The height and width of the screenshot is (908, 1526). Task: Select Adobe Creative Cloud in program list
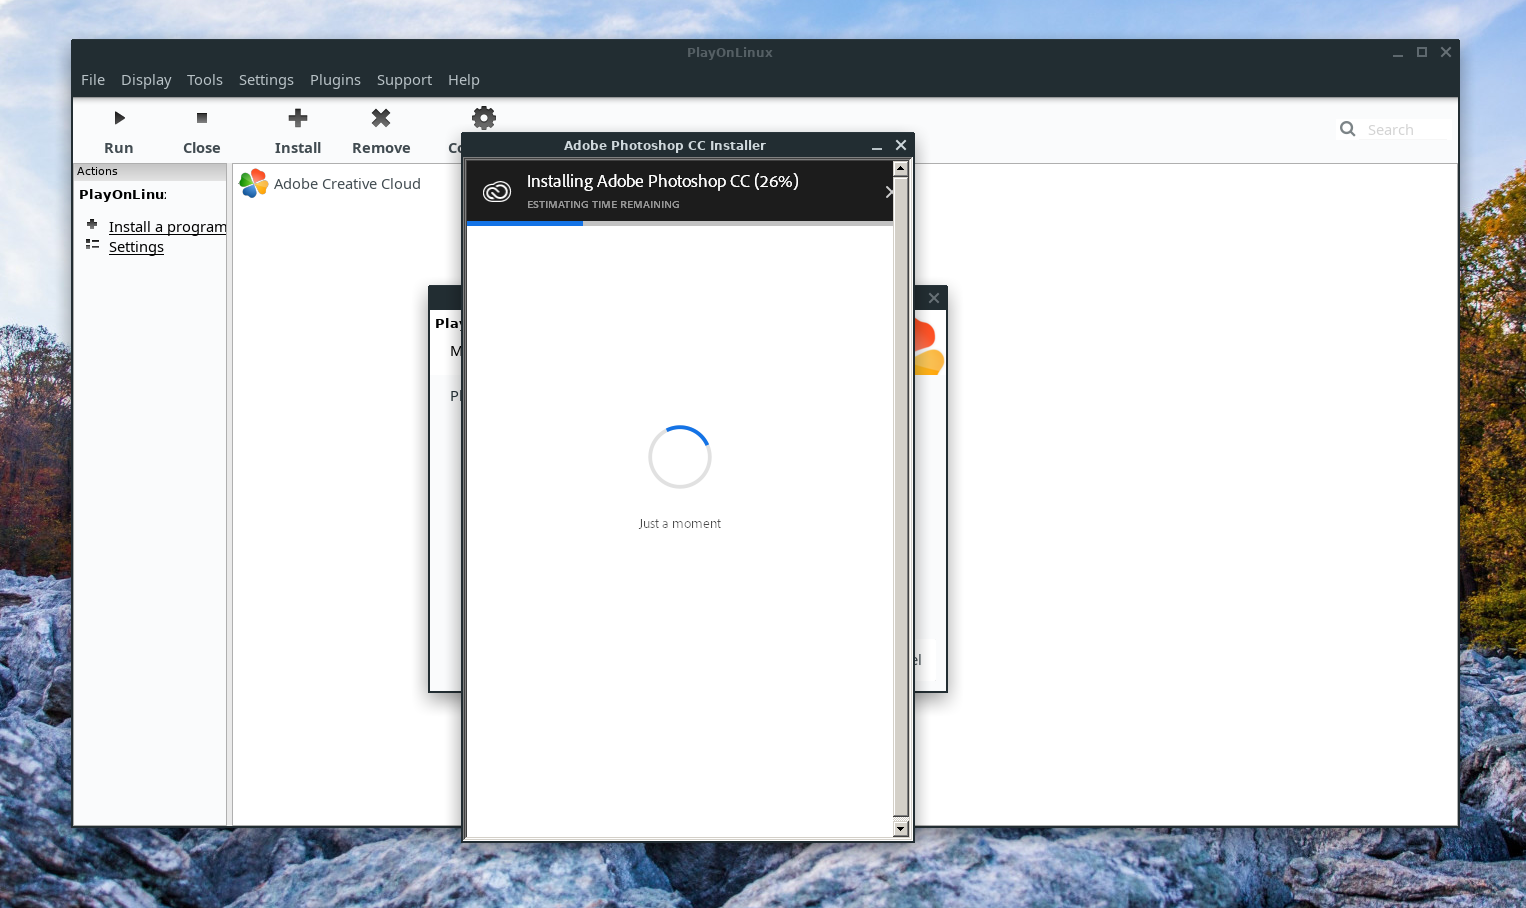(x=347, y=184)
